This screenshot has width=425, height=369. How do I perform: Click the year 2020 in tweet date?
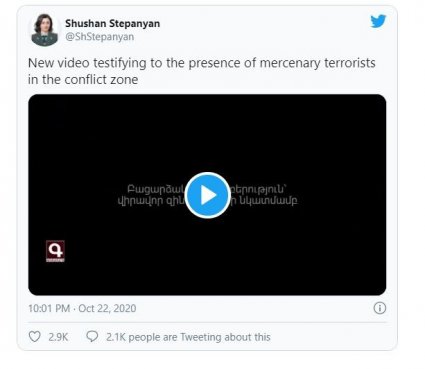click(x=125, y=308)
